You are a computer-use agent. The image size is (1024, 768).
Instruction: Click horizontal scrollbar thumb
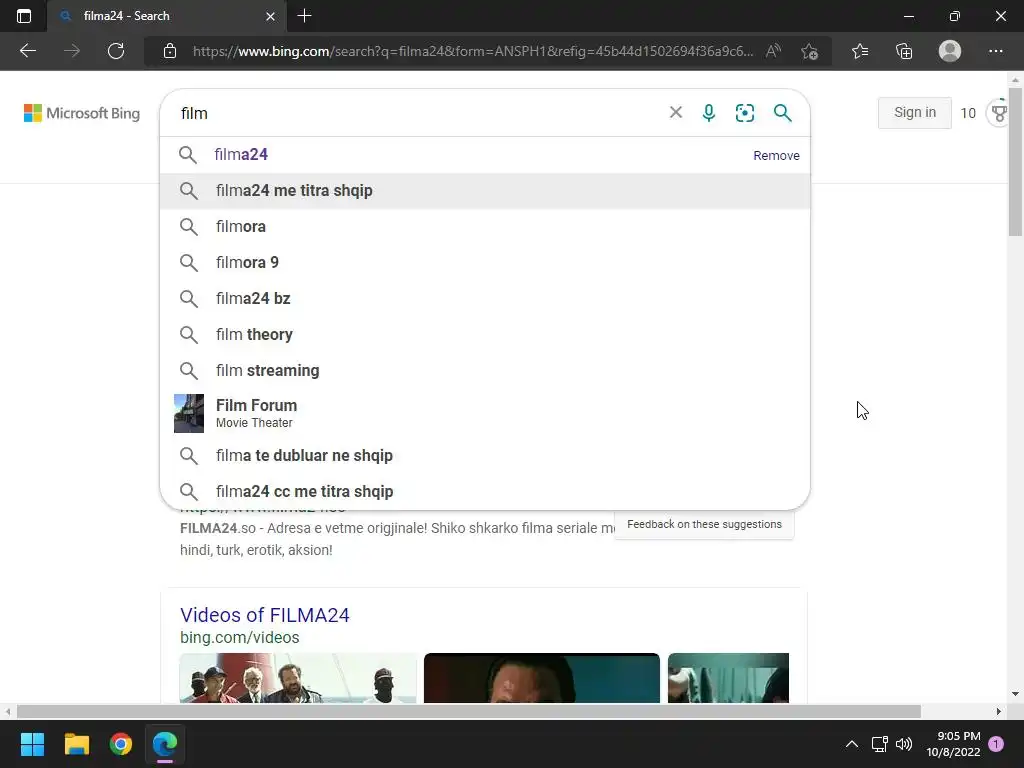tap(468, 711)
